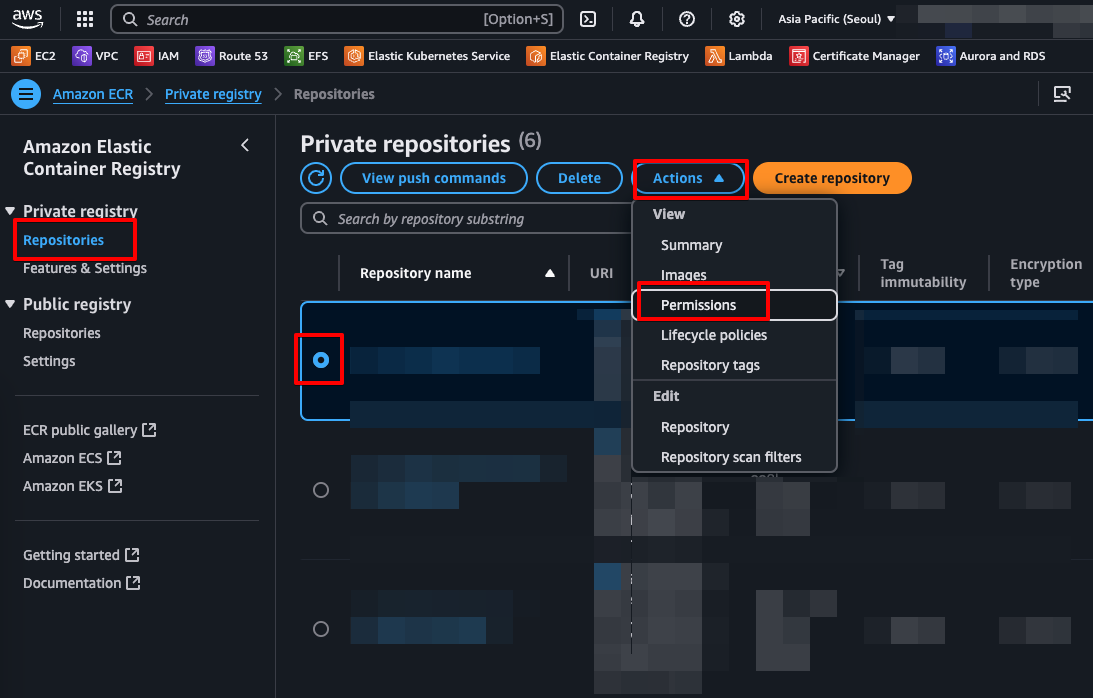The width and height of the screenshot is (1093, 698).
Task: Open the VPC shortcut in favorites bar
Action: 95,56
